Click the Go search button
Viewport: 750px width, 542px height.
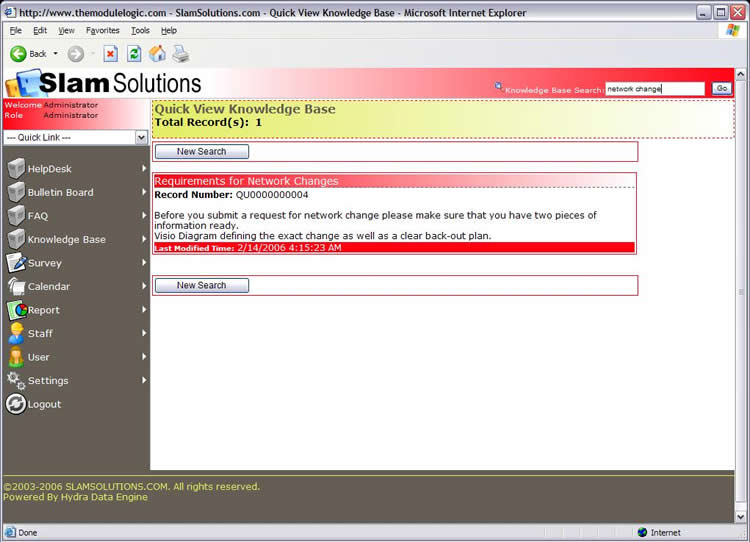[722, 88]
